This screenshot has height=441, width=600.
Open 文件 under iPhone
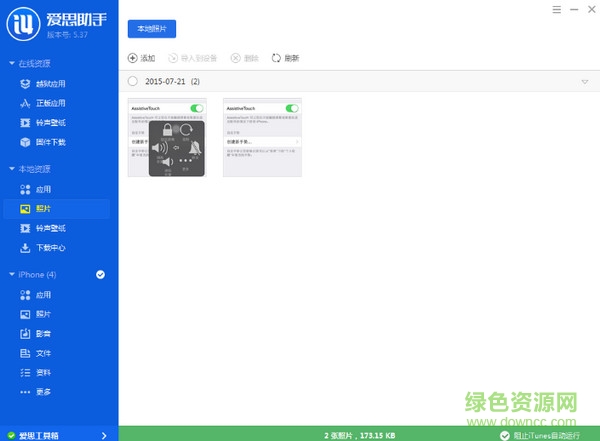pos(43,352)
